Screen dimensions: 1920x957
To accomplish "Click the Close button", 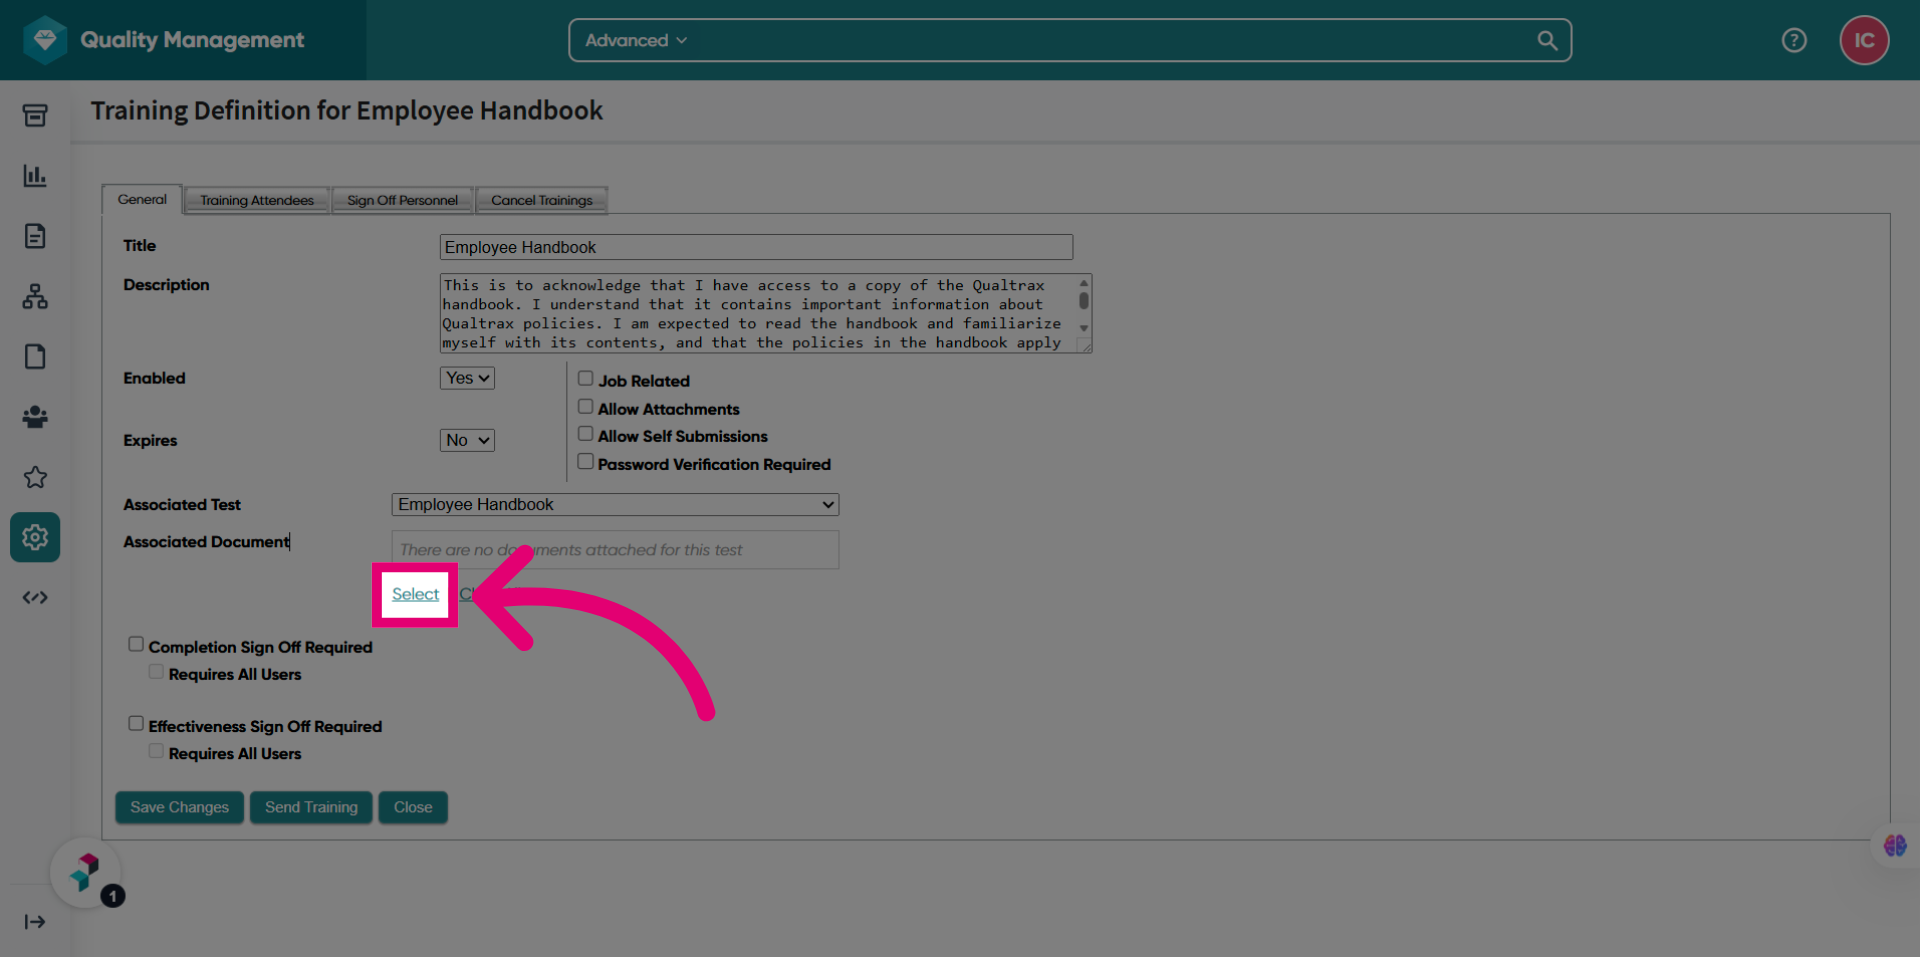I will pos(413,807).
